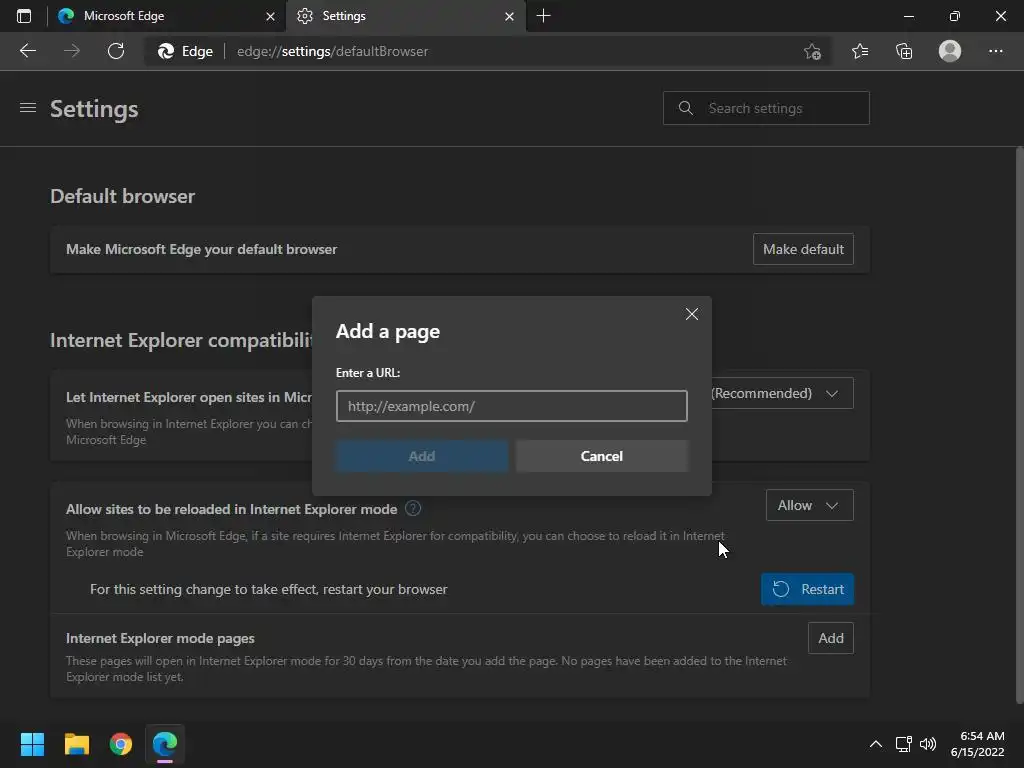Click the help icon beside Internet Explorer mode
The height and width of the screenshot is (768, 1024).
pos(413,508)
